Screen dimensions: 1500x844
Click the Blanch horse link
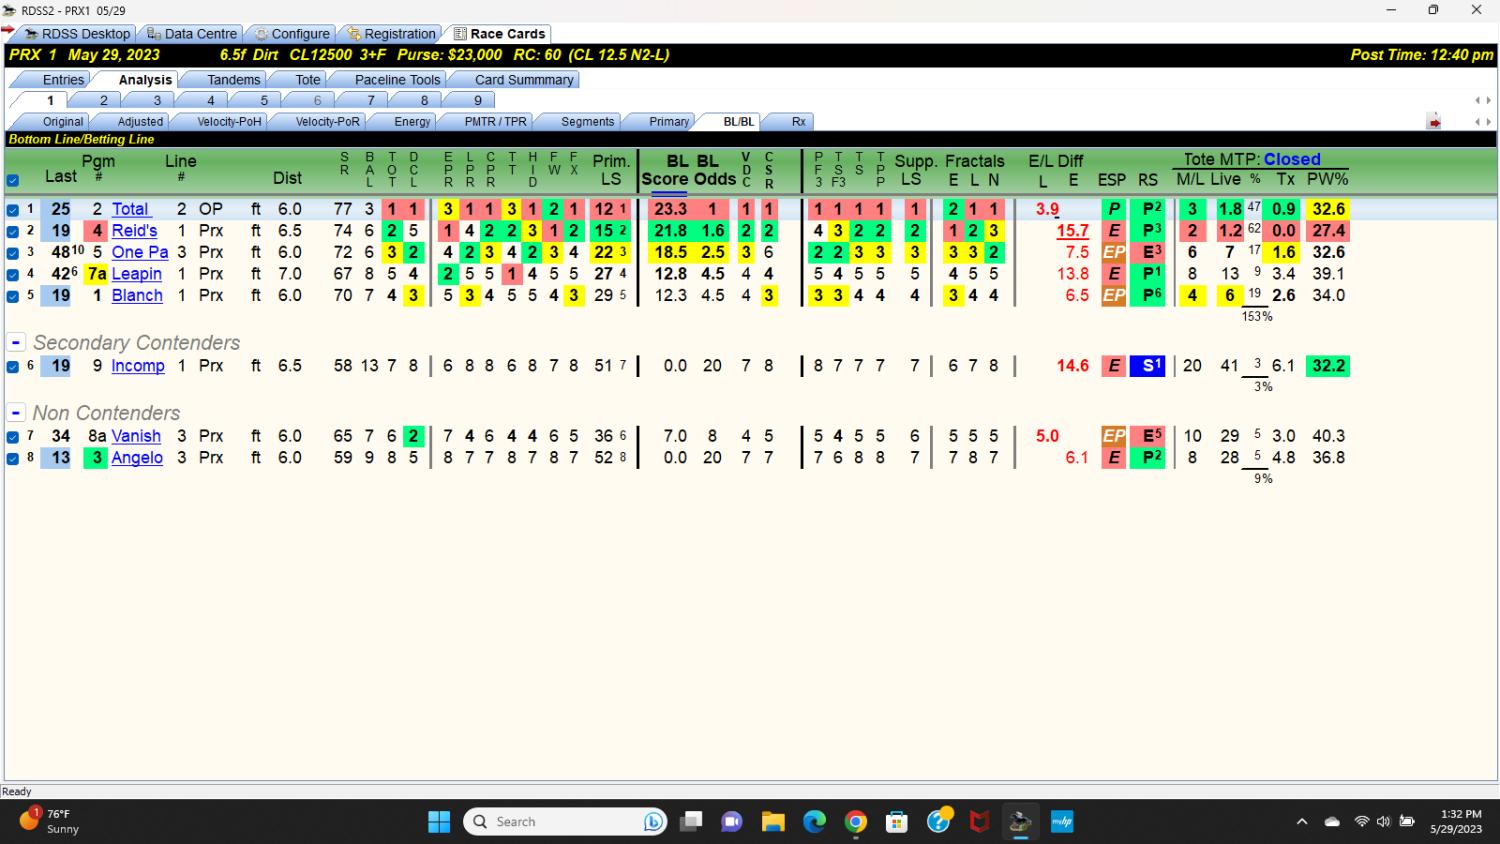pos(137,295)
